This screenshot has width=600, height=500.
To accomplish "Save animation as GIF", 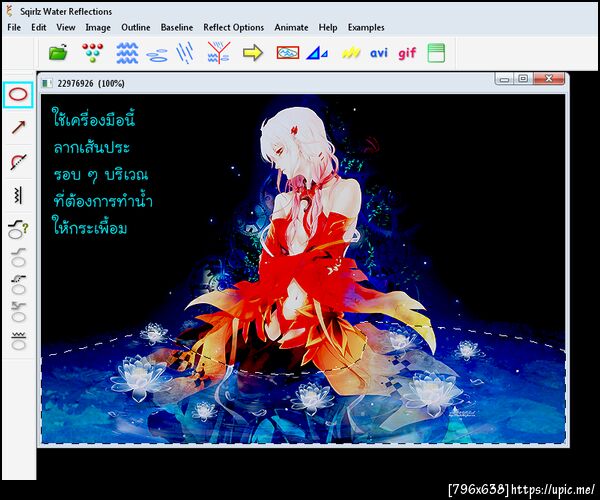I will [x=407, y=53].
